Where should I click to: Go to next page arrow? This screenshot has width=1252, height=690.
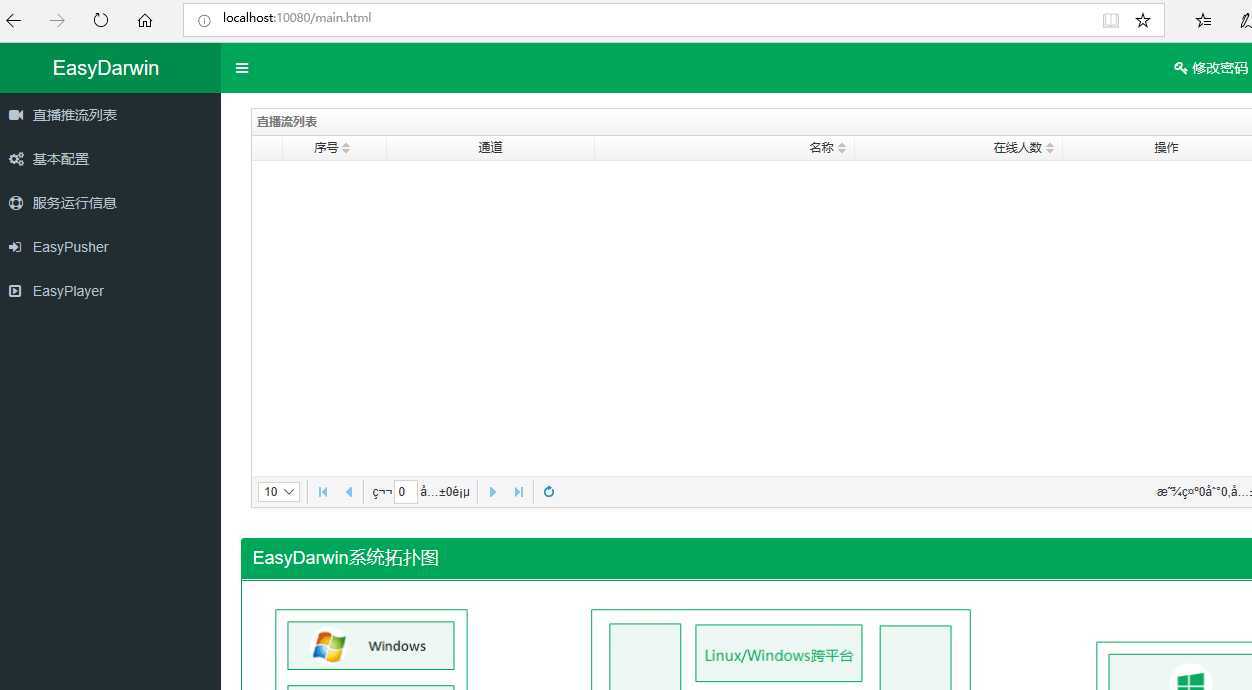tap(492, 492)
